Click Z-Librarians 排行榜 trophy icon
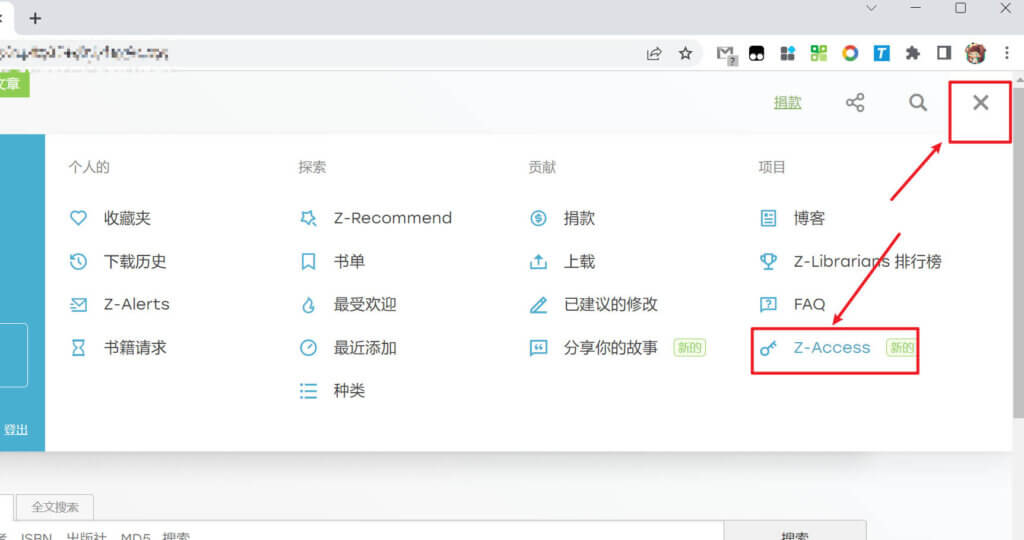Viewport: 1024px width, 540px height. click(768, 261)
